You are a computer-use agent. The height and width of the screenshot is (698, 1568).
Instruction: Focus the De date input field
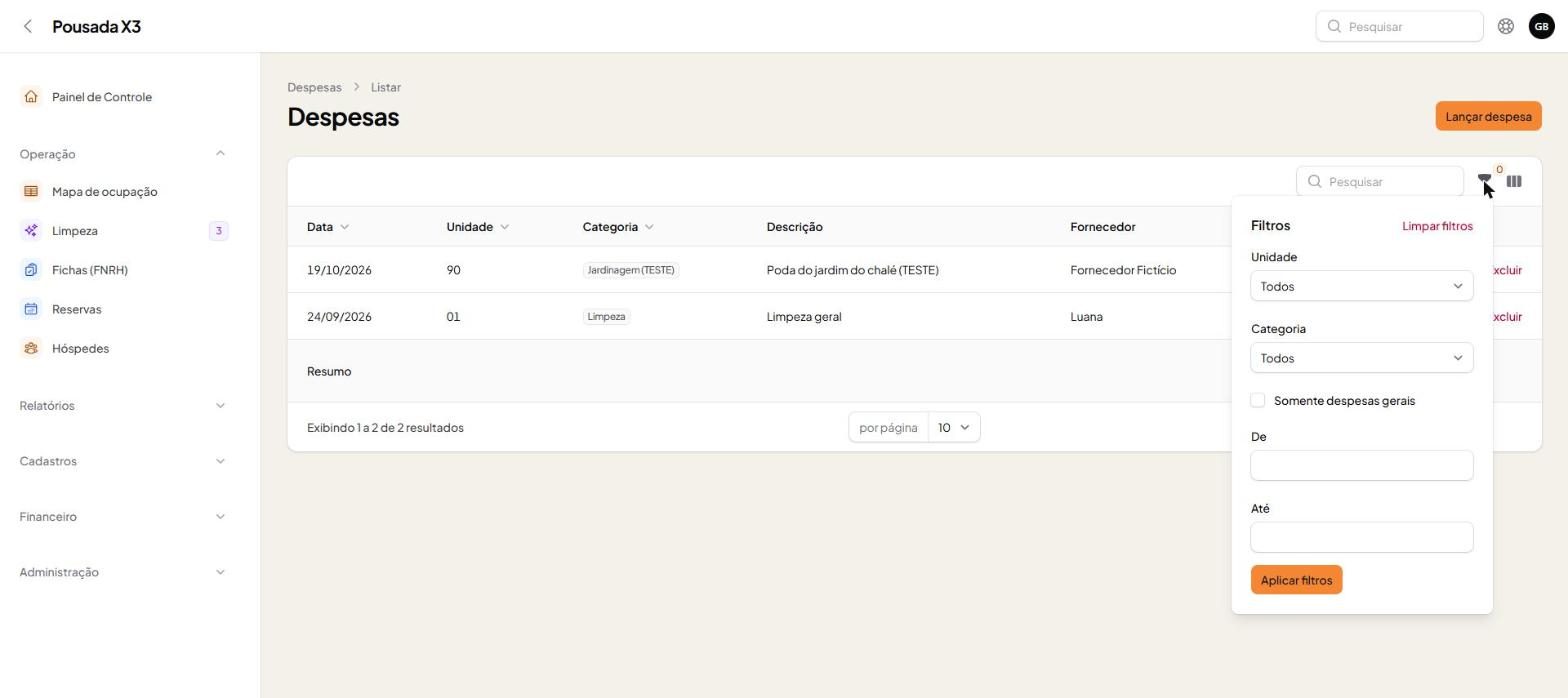tap(1362, 465)
